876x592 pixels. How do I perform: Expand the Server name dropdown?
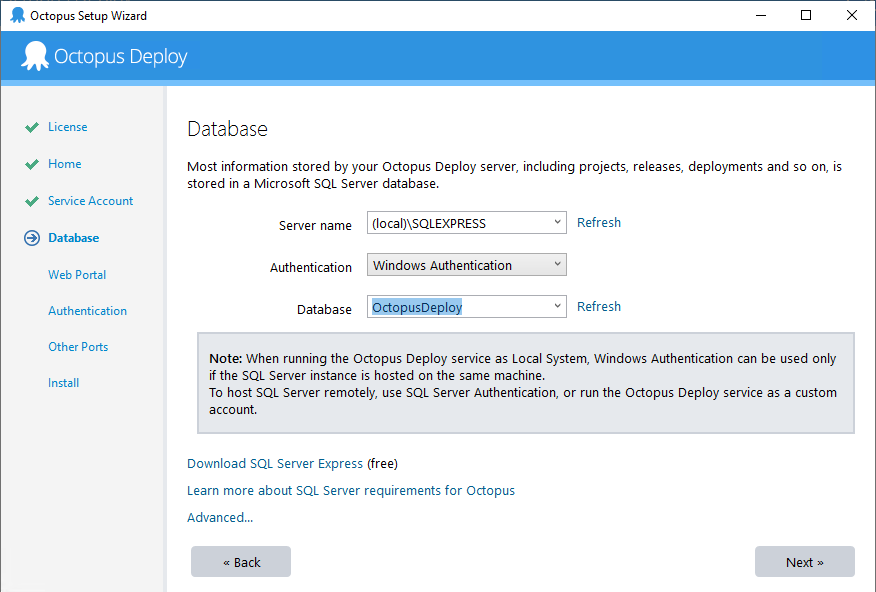pos(557,223)
